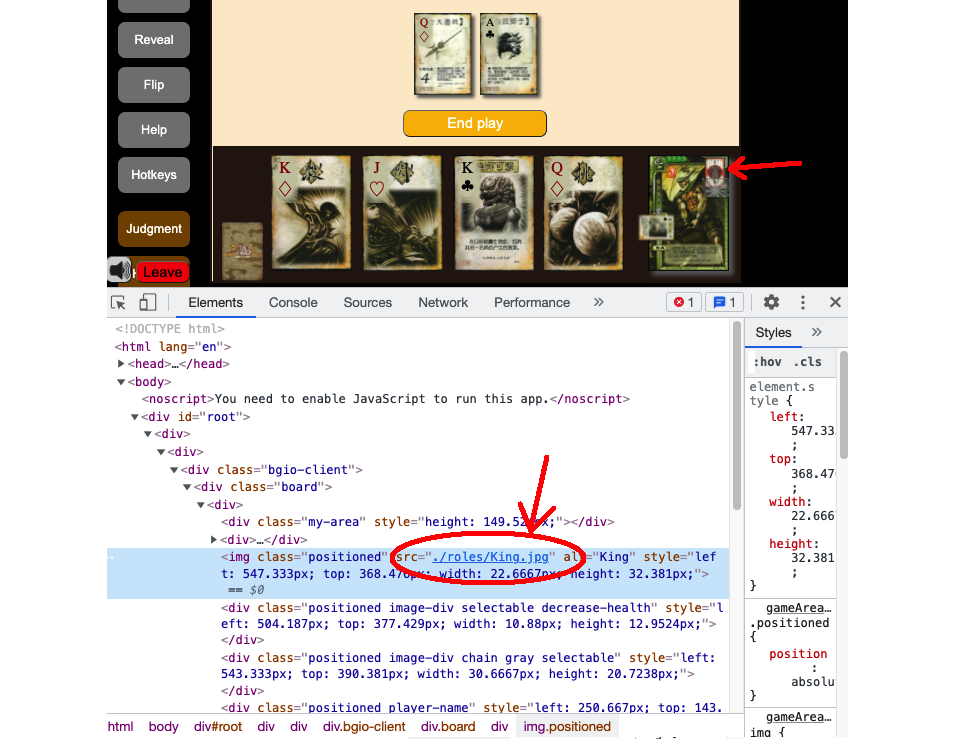
Task: Click the html breadcrumb
Action: click(x=120, y=727)
